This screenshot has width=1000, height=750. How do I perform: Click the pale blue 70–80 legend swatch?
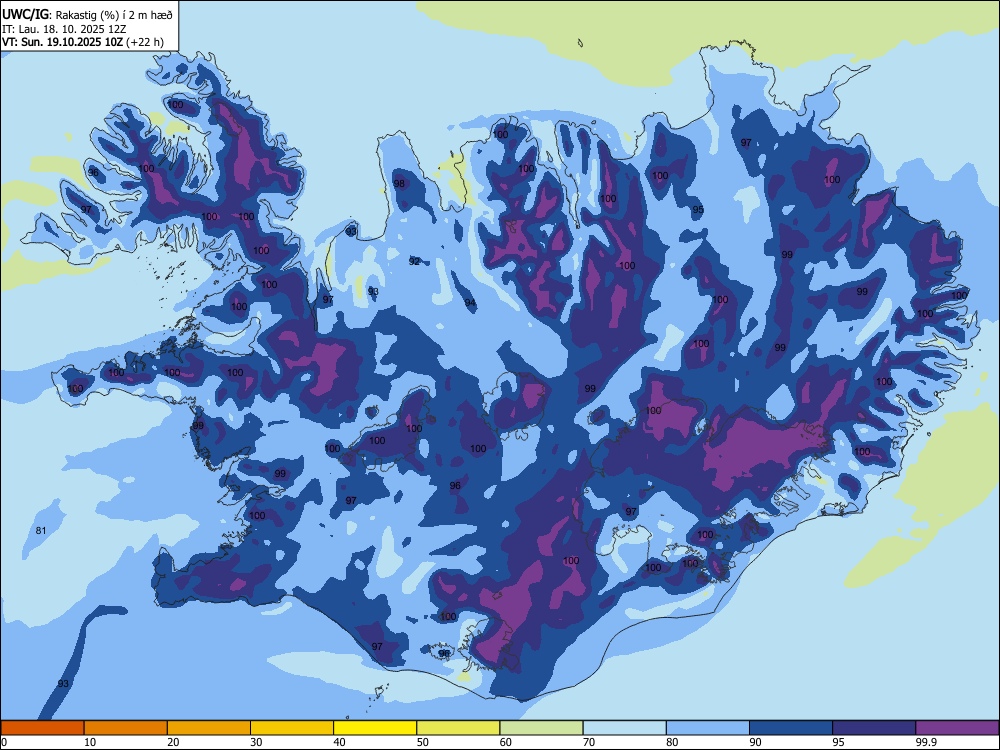pyautogui.click(x=624, y=728)
